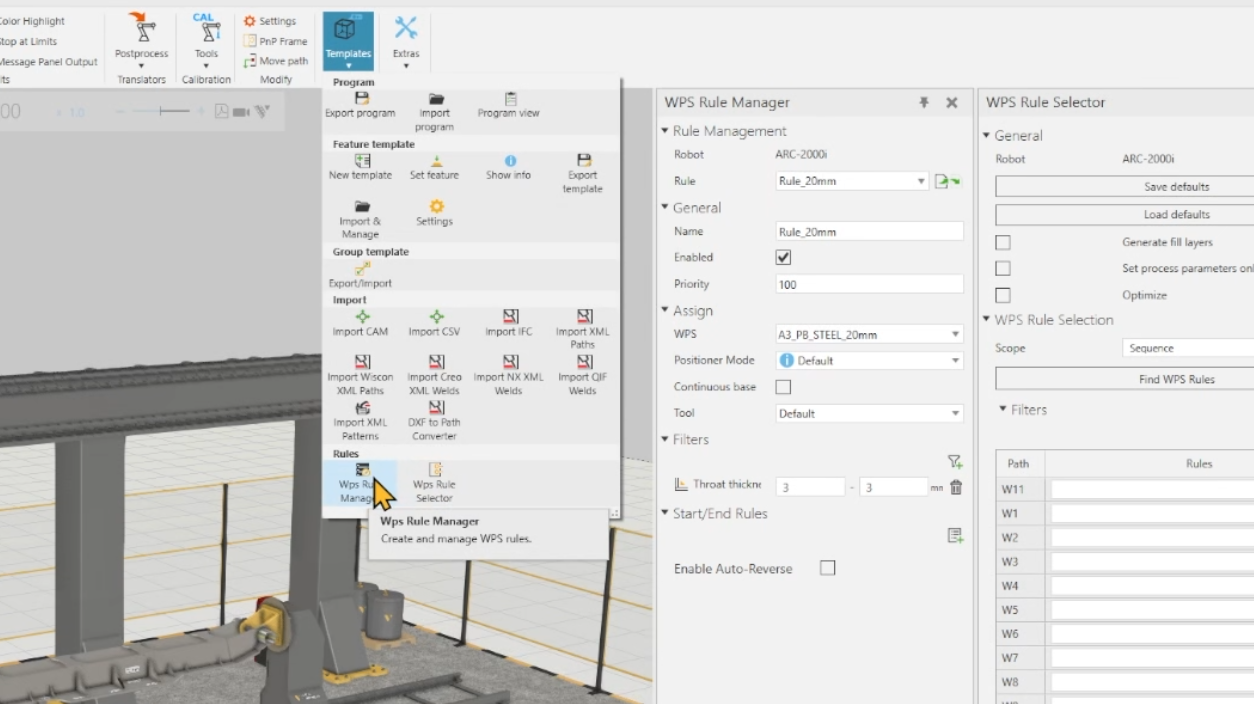1254x704 pixels.
Task: Open the Wps Rule Selector
Action: click(434, 482)
